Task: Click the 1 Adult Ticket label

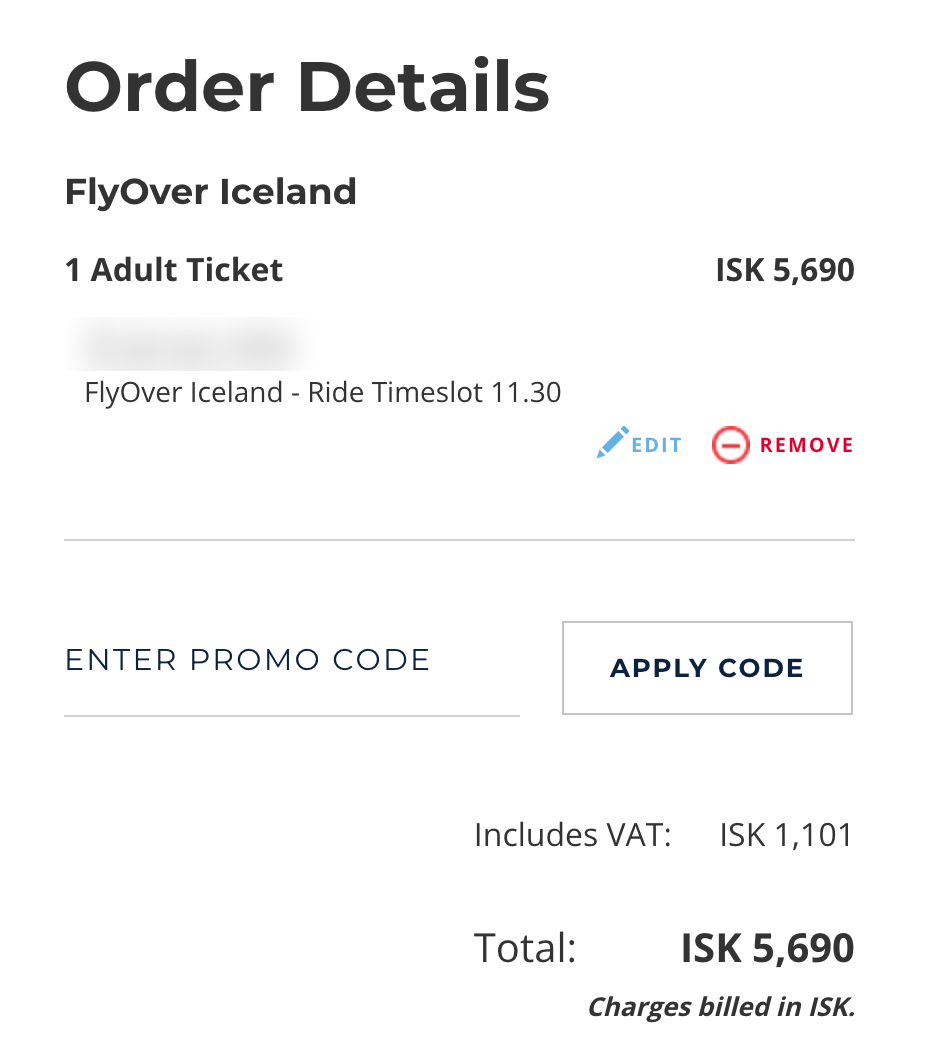Action: point(174,270)
